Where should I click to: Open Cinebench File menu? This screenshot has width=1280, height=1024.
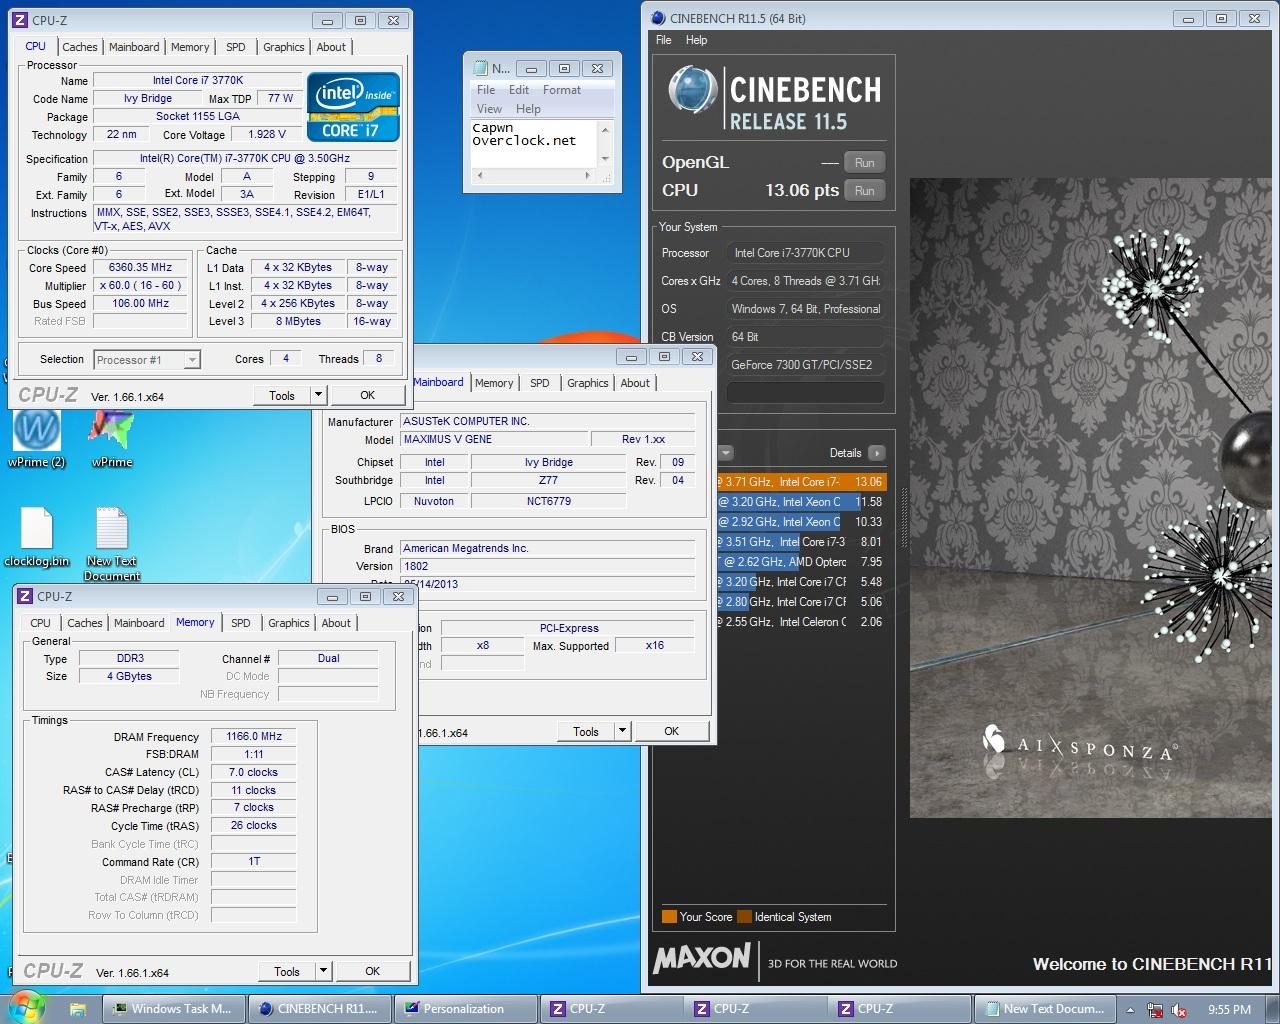(664, 40)
